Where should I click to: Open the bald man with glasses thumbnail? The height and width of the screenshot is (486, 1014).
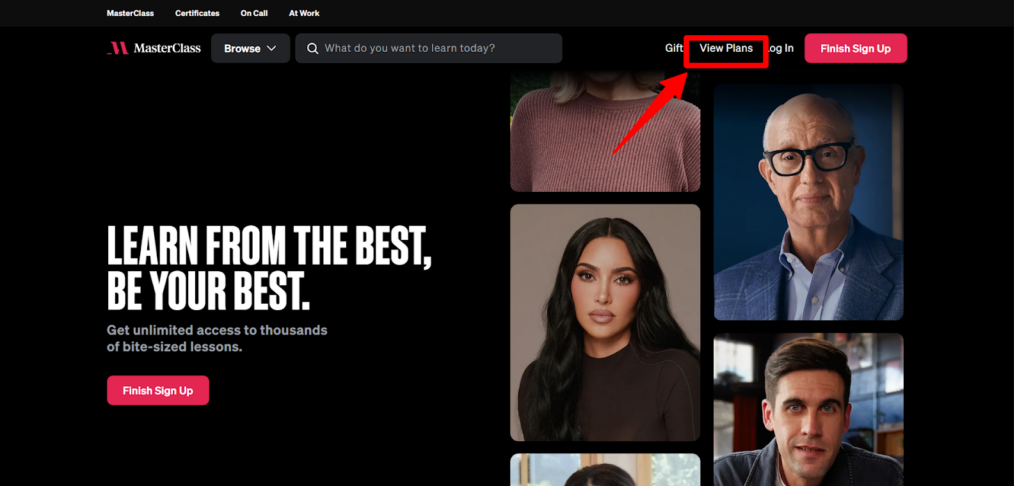[808, 202]
